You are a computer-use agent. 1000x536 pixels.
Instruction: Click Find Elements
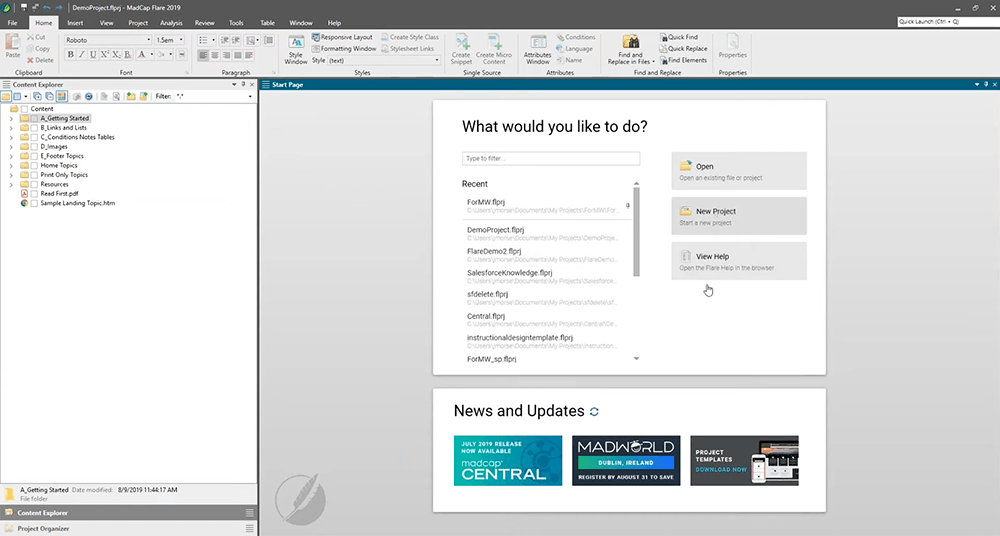tap(683, 60)
